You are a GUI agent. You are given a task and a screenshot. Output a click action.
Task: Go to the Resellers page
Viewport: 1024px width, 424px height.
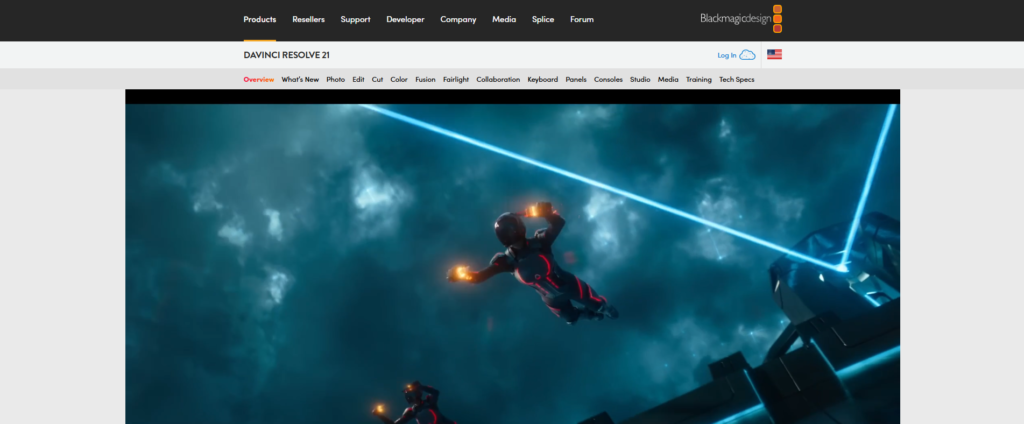tap(308, 19)
